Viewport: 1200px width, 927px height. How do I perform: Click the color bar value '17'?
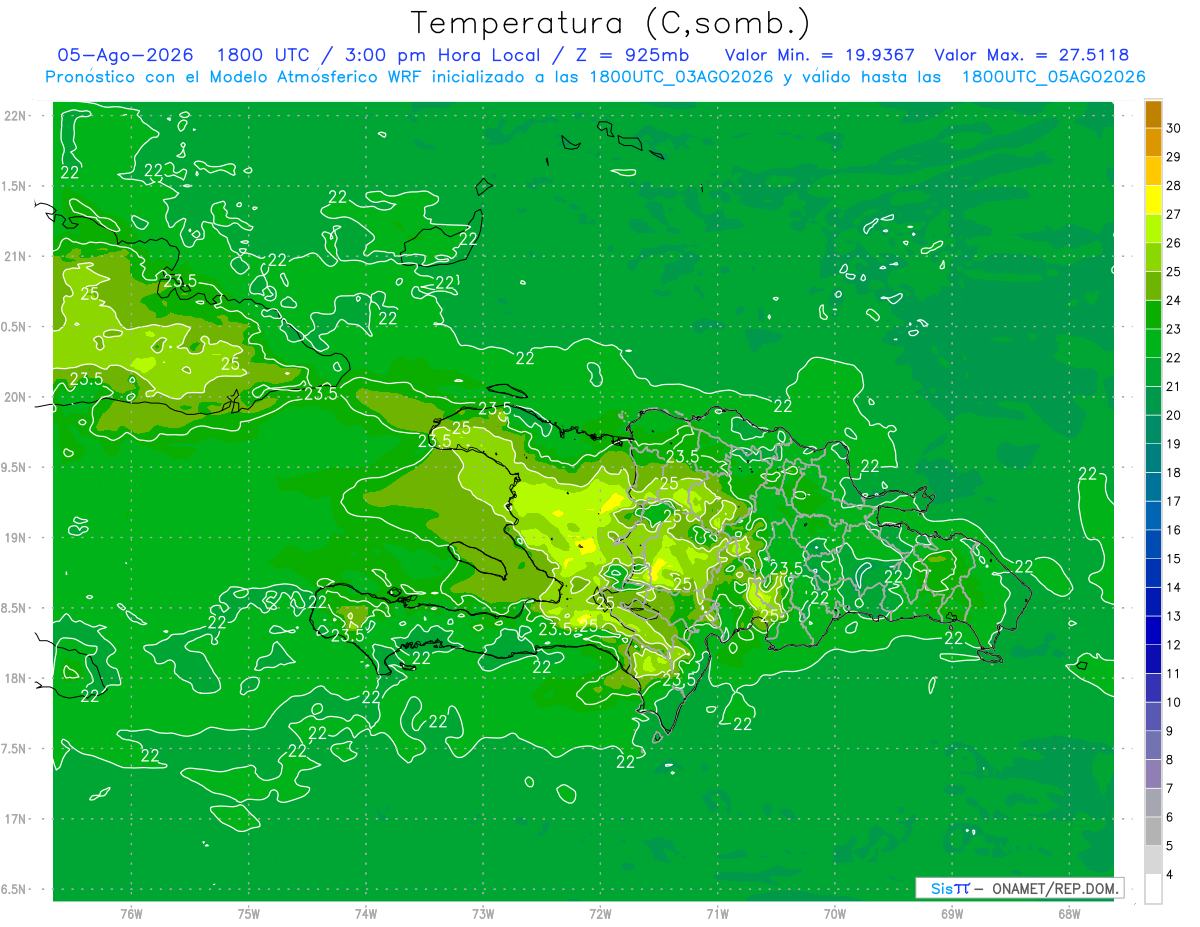[1174, 501]
